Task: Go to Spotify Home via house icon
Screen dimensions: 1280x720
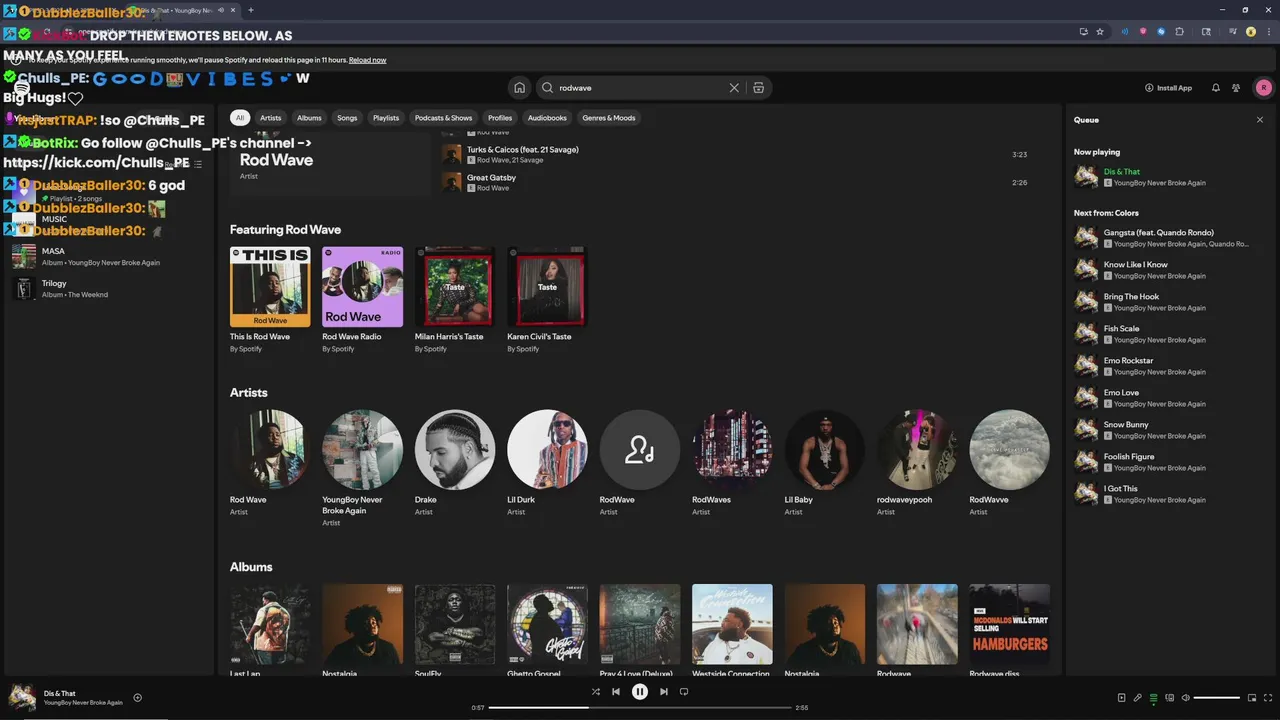Action: pyautogui.click(x=519, y=88)
